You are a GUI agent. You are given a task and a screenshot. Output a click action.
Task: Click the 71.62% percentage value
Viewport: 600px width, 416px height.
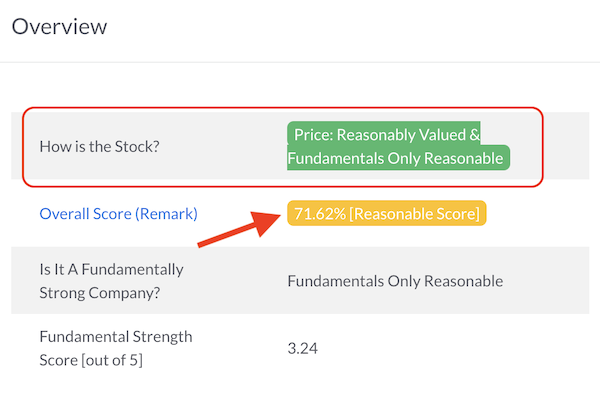click(320, 214)
